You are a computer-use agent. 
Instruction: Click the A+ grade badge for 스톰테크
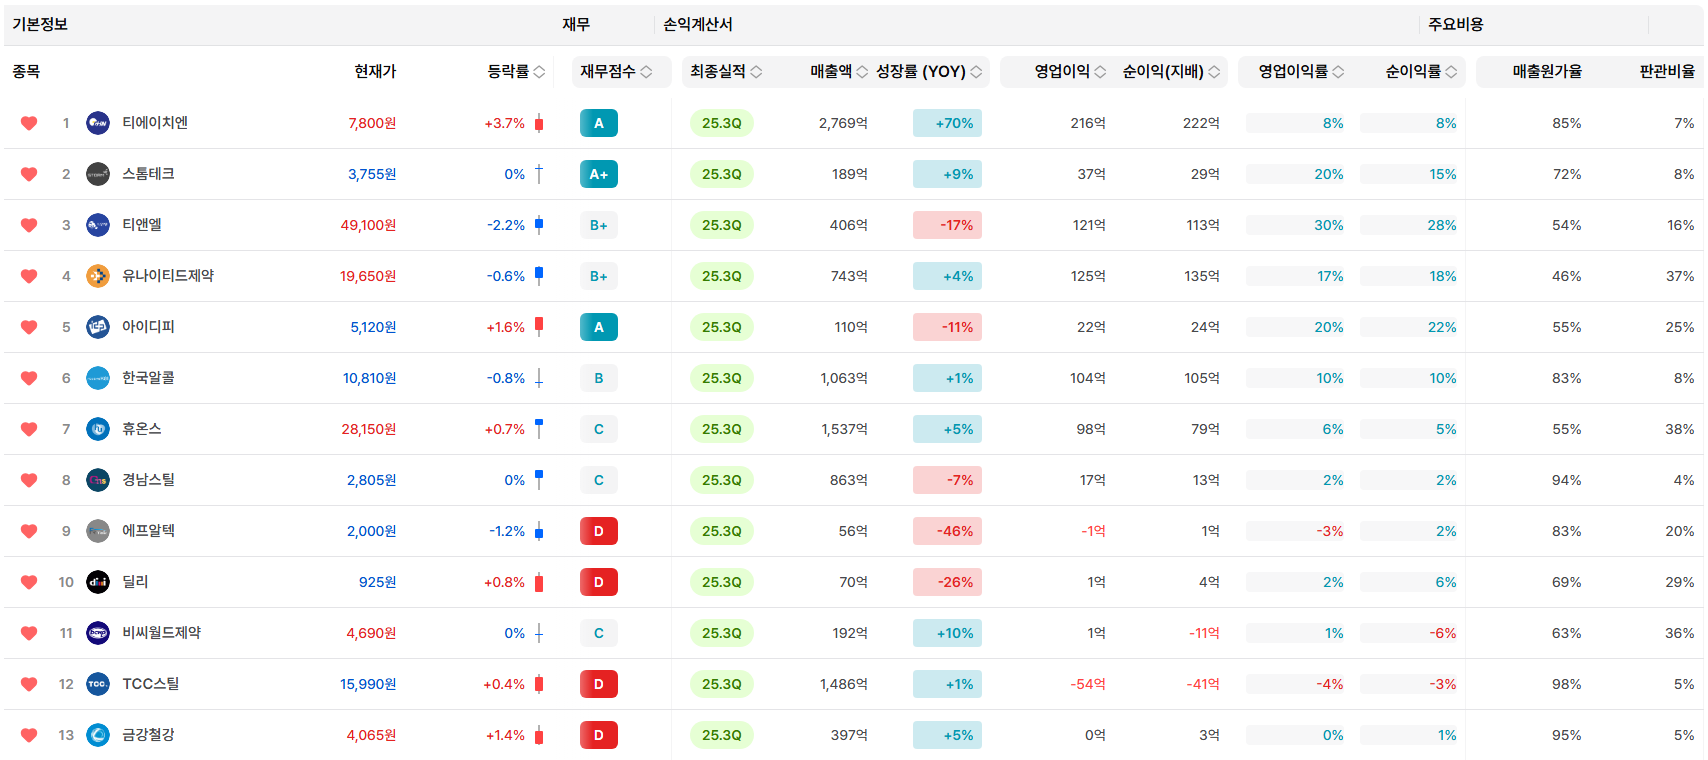tap(598, 174)
